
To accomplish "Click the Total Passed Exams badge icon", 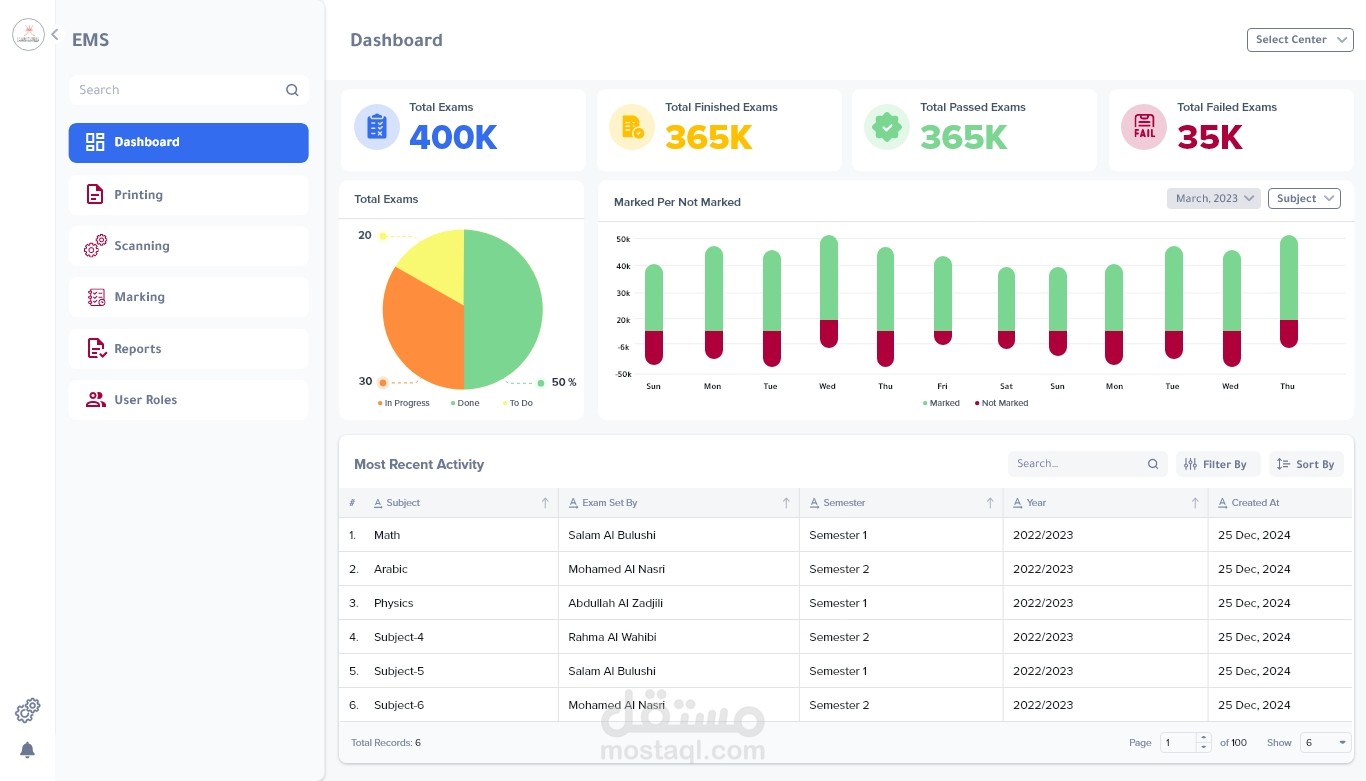I will 886,127.
